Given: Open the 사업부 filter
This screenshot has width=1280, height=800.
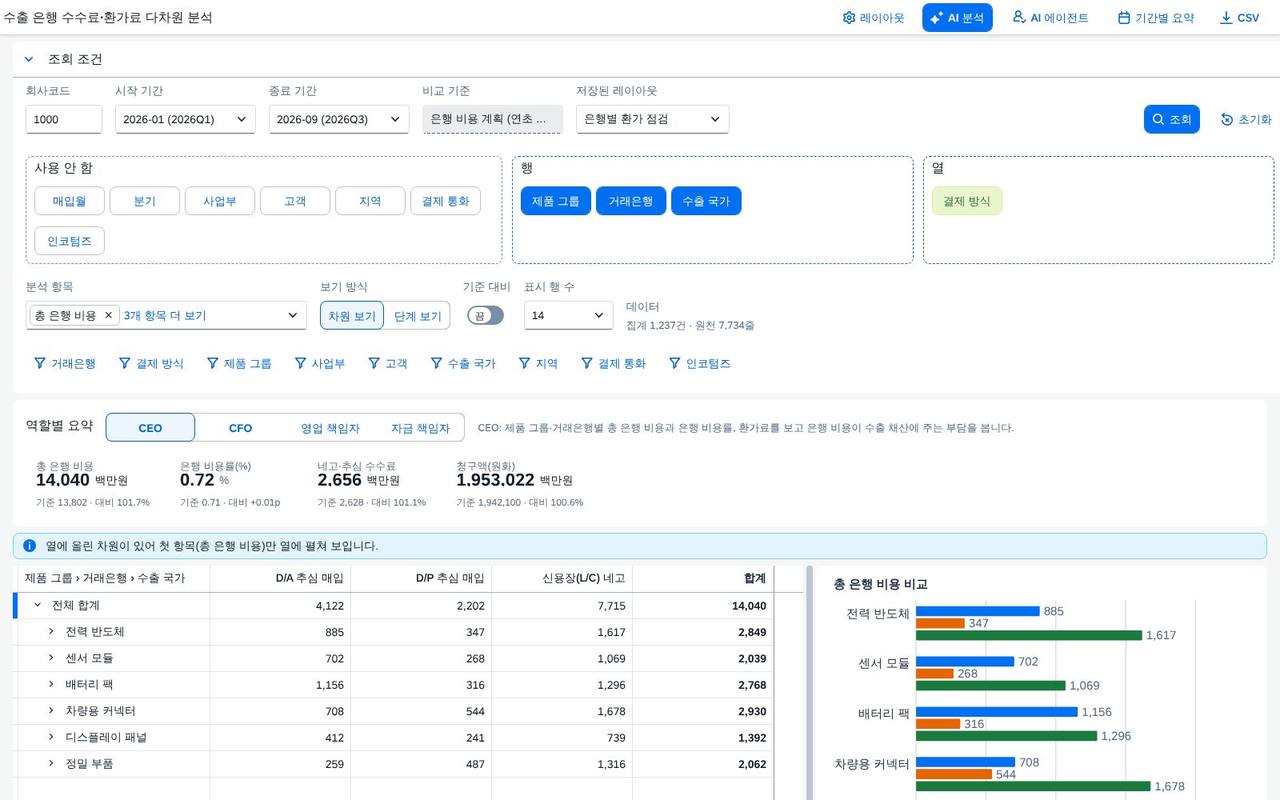Looking at the screenshot, I should click(x=320, y=364).
